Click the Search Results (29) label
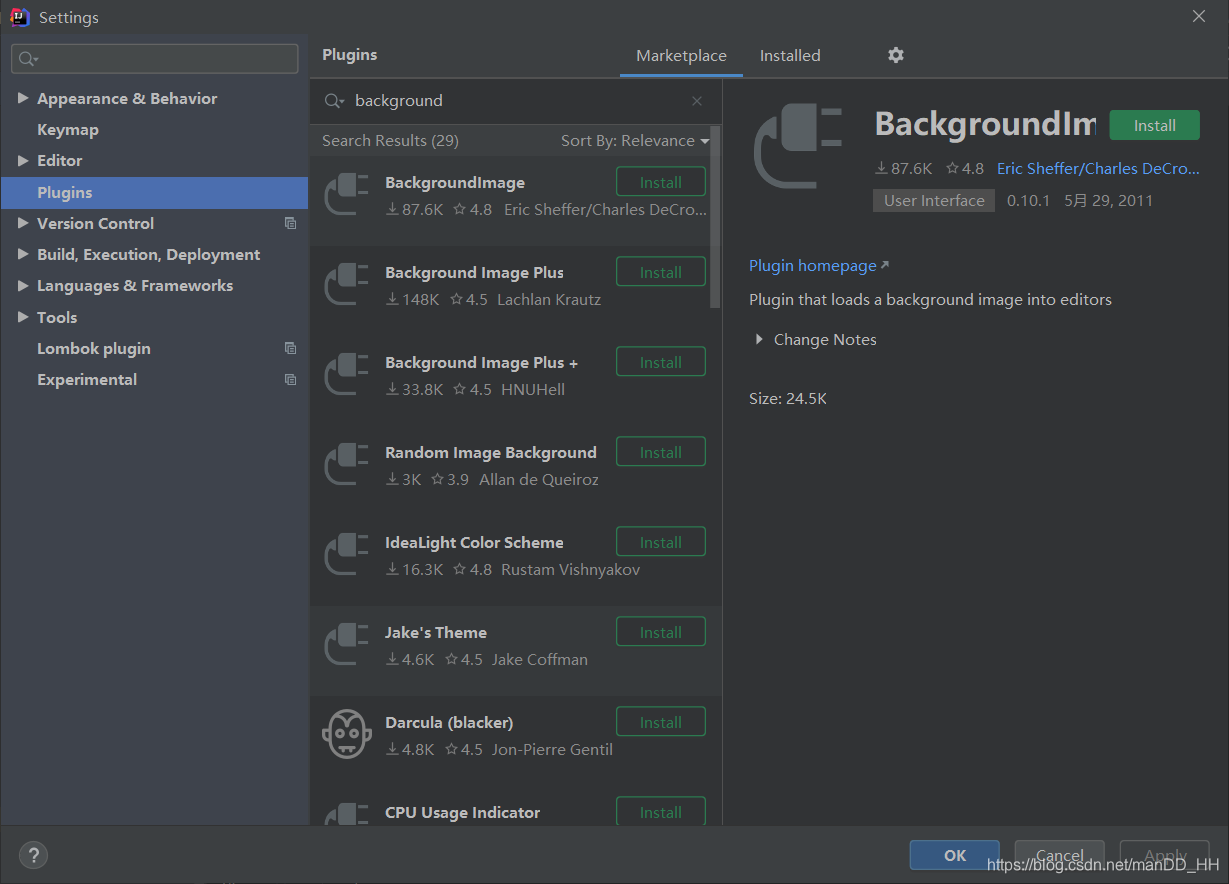The height and width of the screenshot is (884, 1229). (x=390, y=141)
